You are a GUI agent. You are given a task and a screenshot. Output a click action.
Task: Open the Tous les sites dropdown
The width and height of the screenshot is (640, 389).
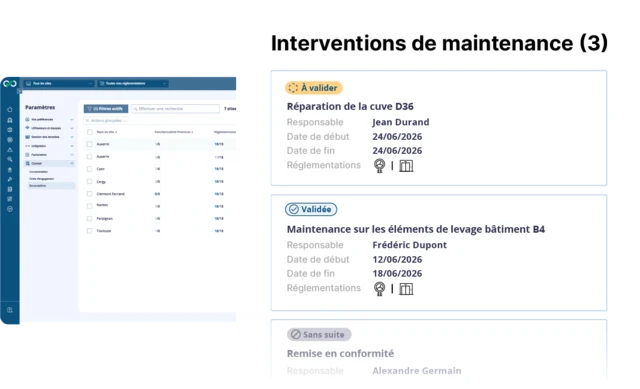pos(59,83)
